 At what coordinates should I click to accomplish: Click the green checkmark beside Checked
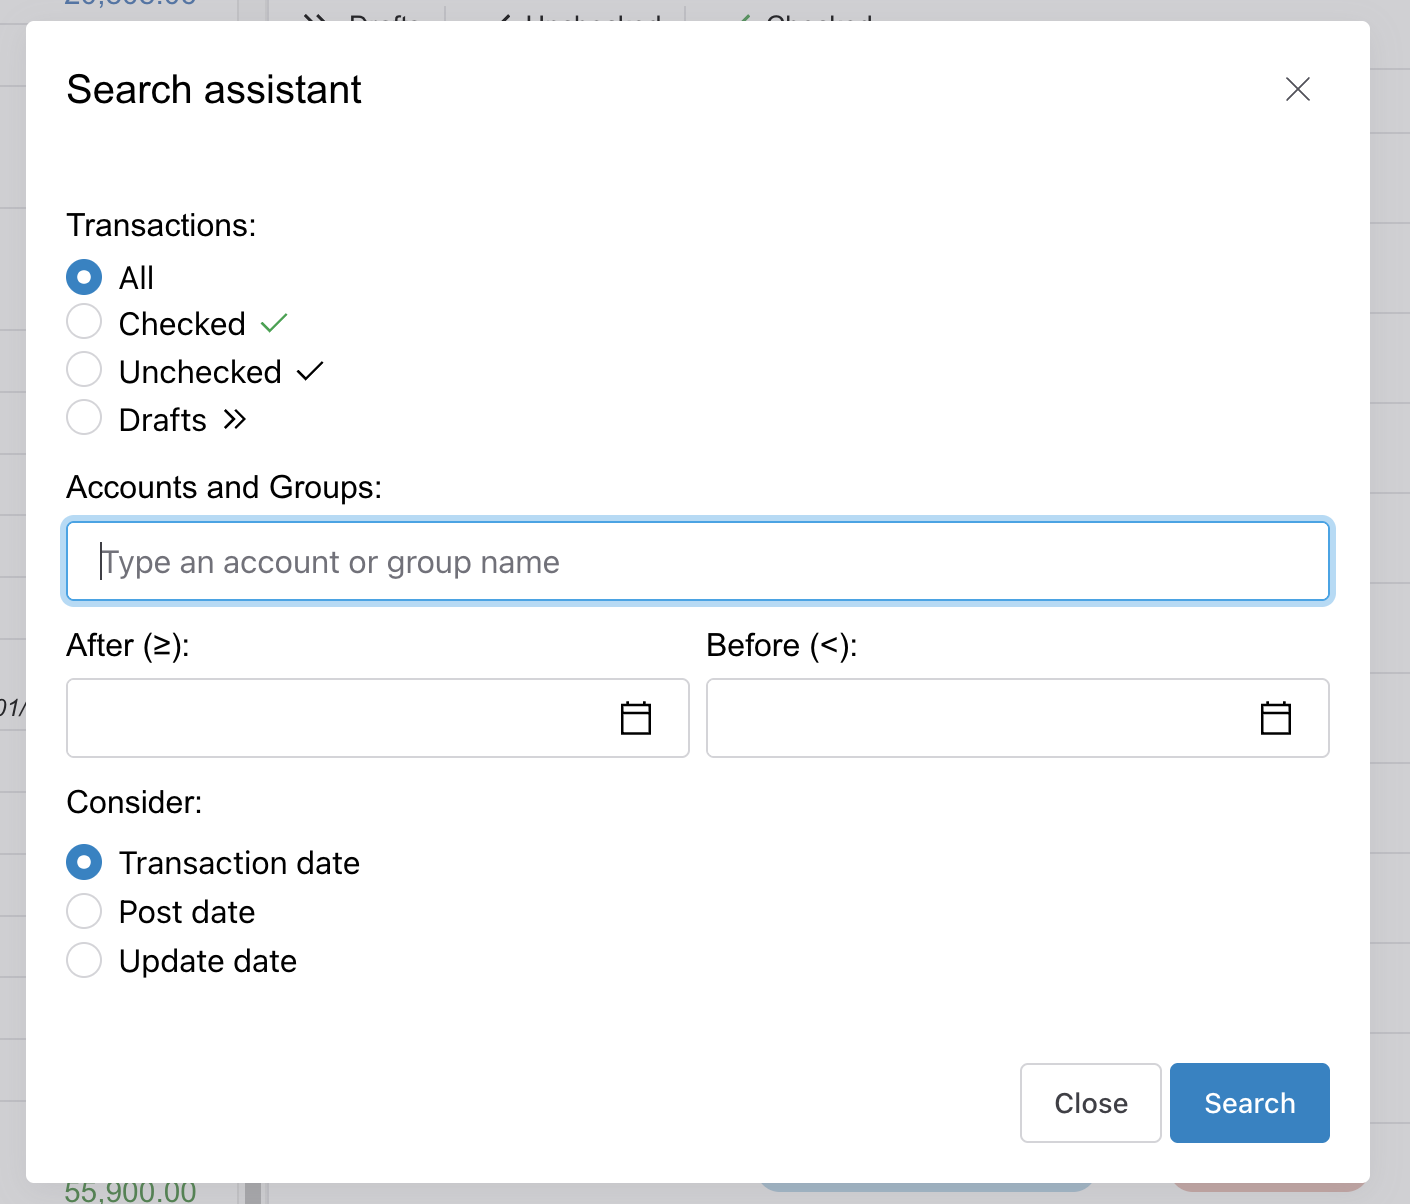(273, 321)
